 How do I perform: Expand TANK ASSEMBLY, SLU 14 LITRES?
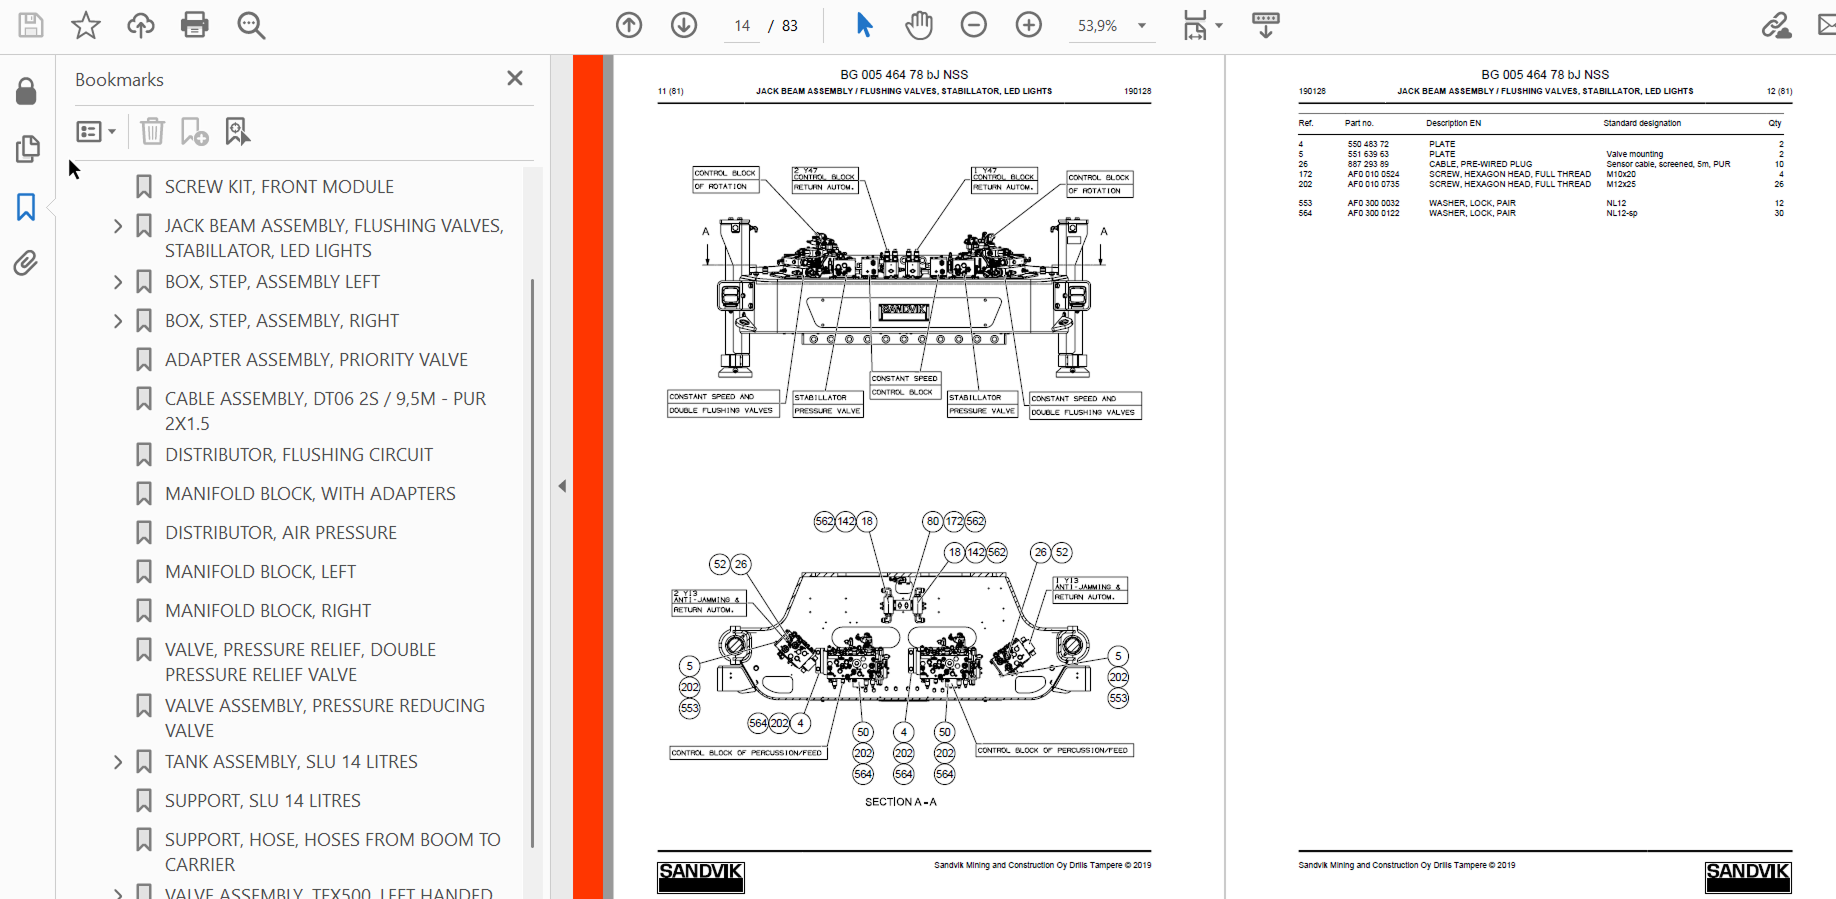tap(118, 762)
